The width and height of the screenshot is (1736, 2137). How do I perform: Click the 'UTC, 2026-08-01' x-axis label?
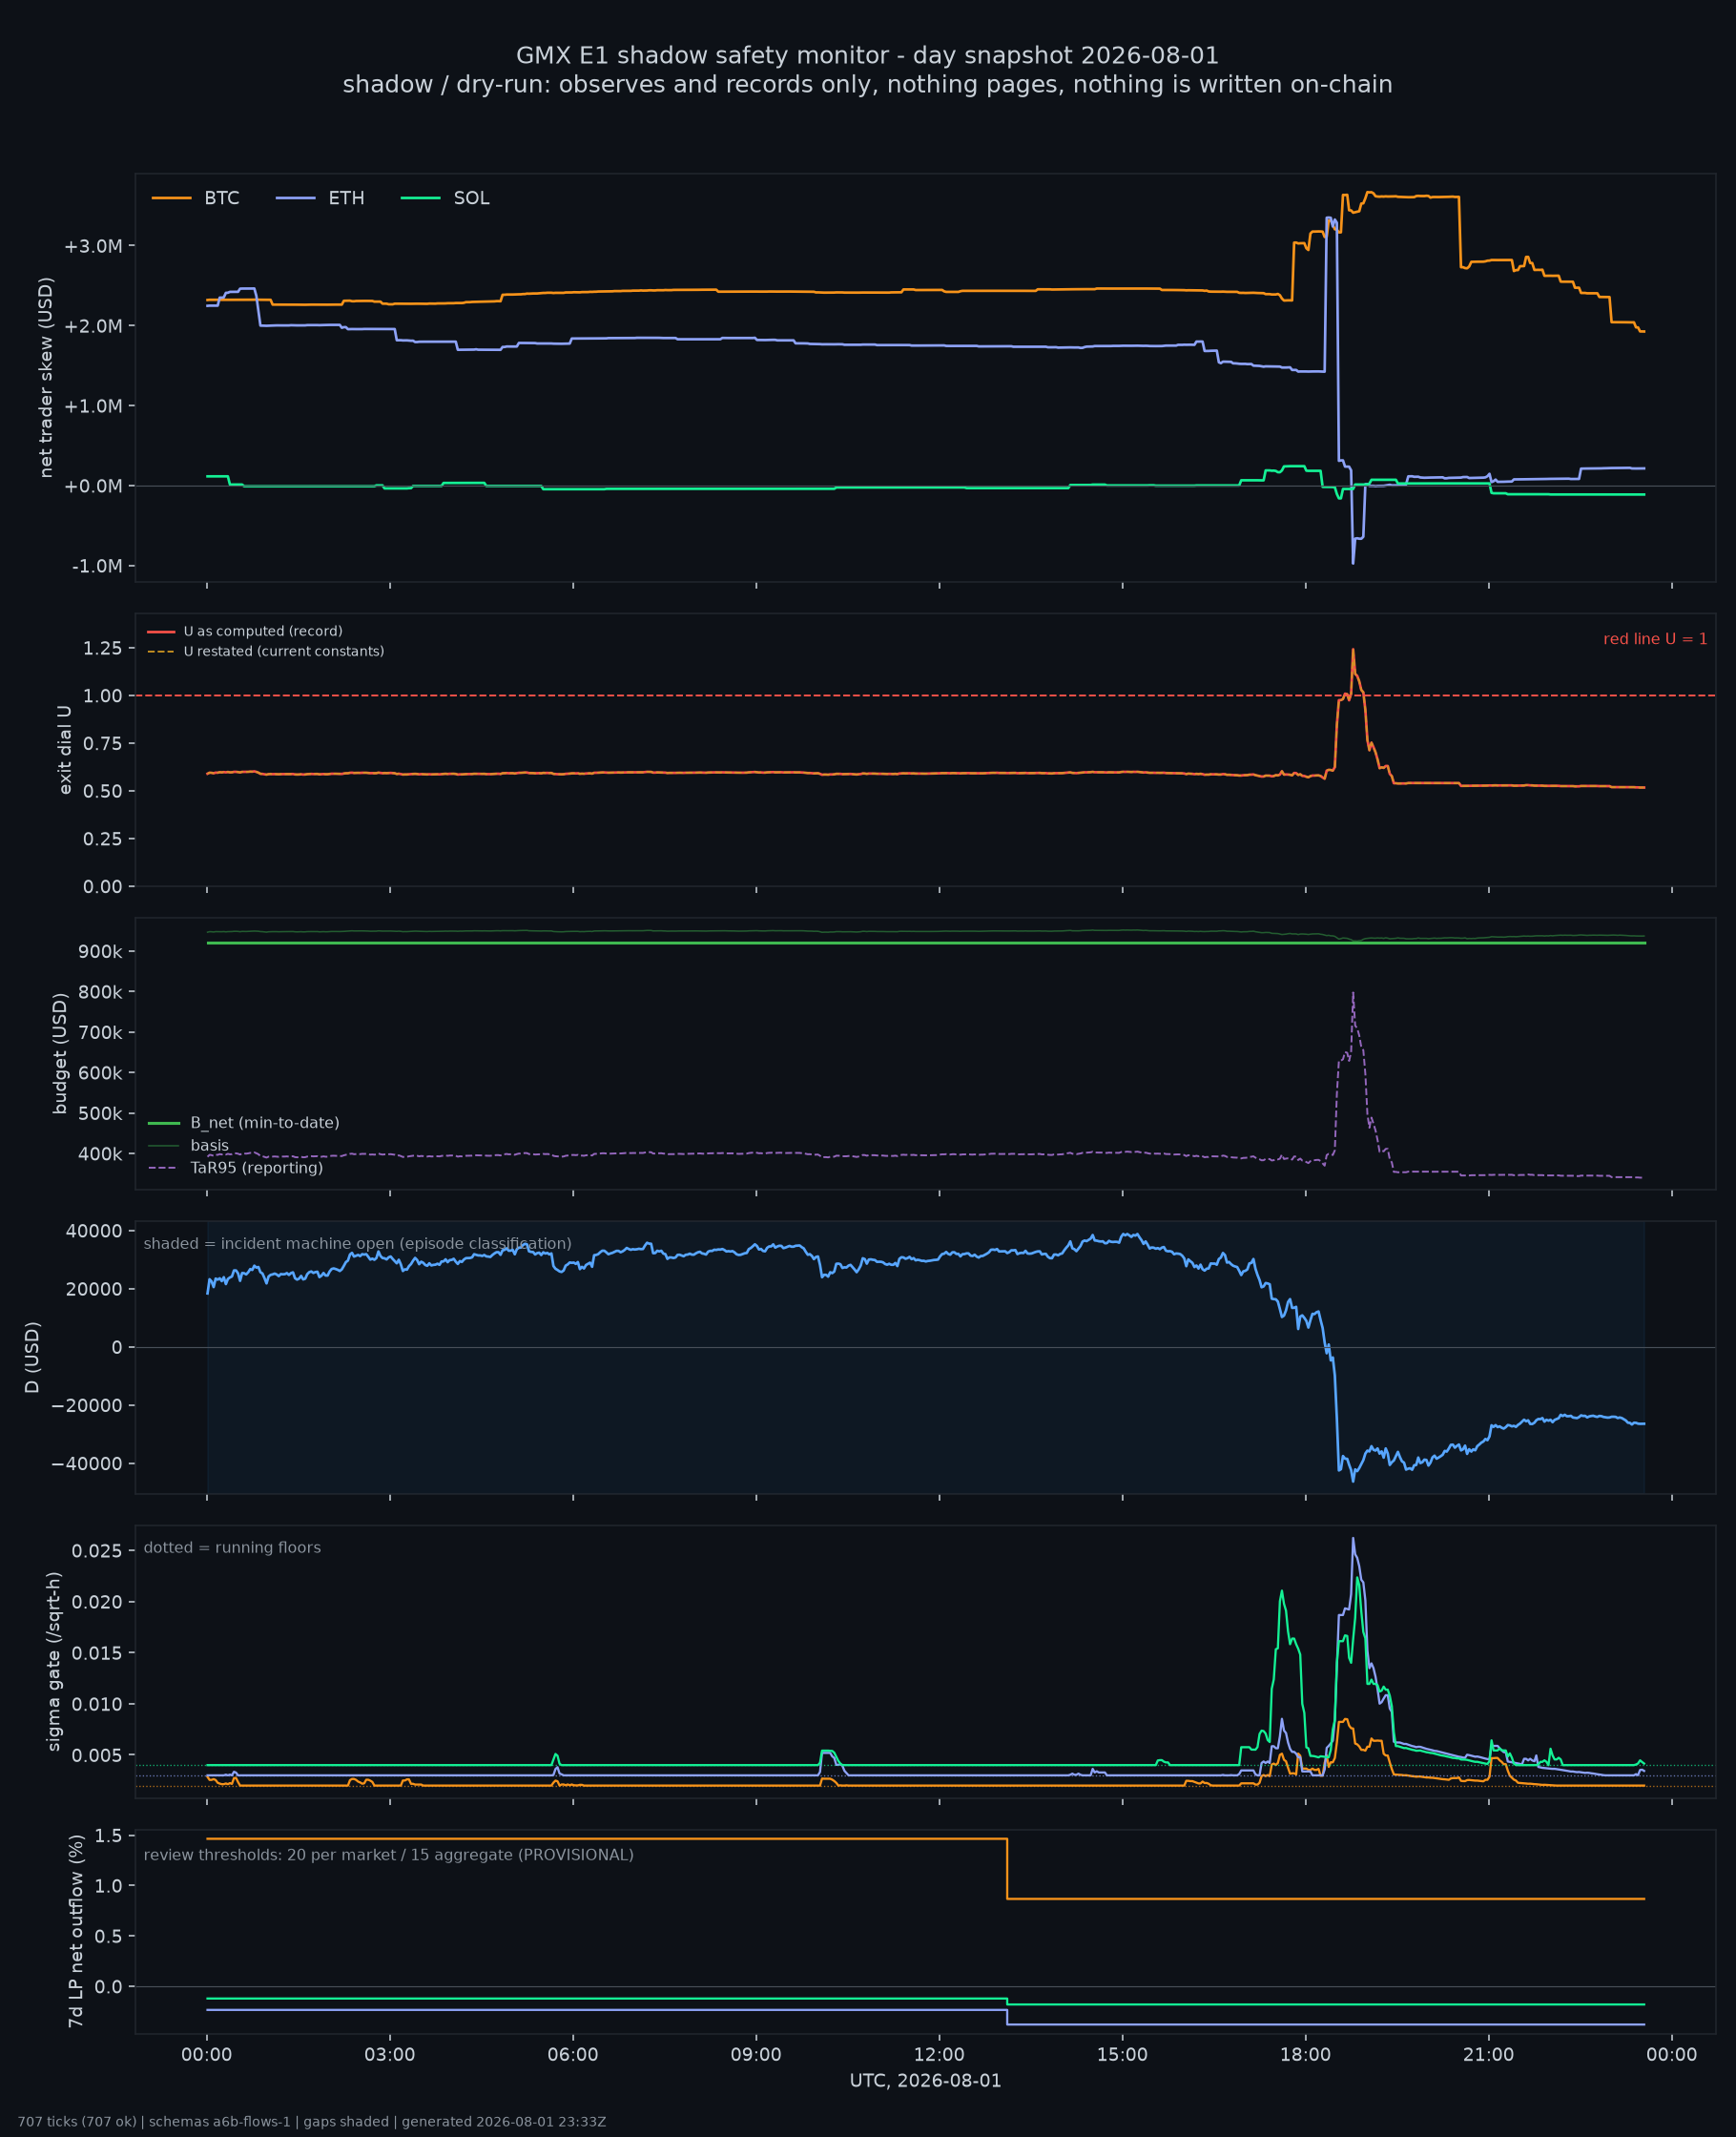(x=925, y=2081)
